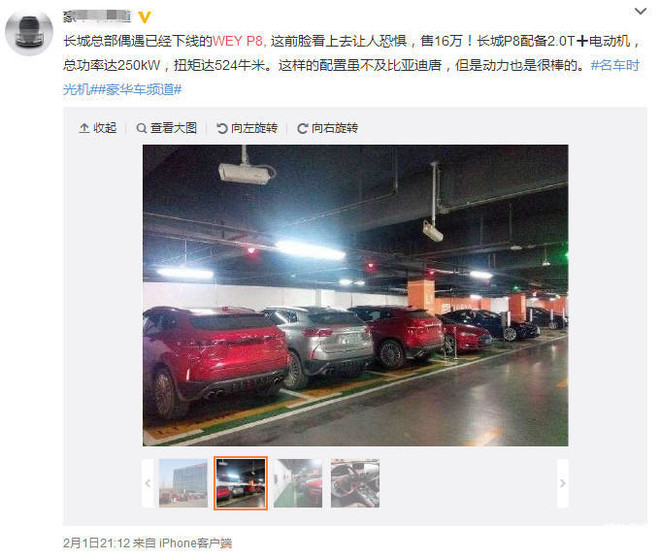This screenshot has height=558, width=660.
Task: Click the 2月1日21:12 timestamp link
Action: (96, 543)
